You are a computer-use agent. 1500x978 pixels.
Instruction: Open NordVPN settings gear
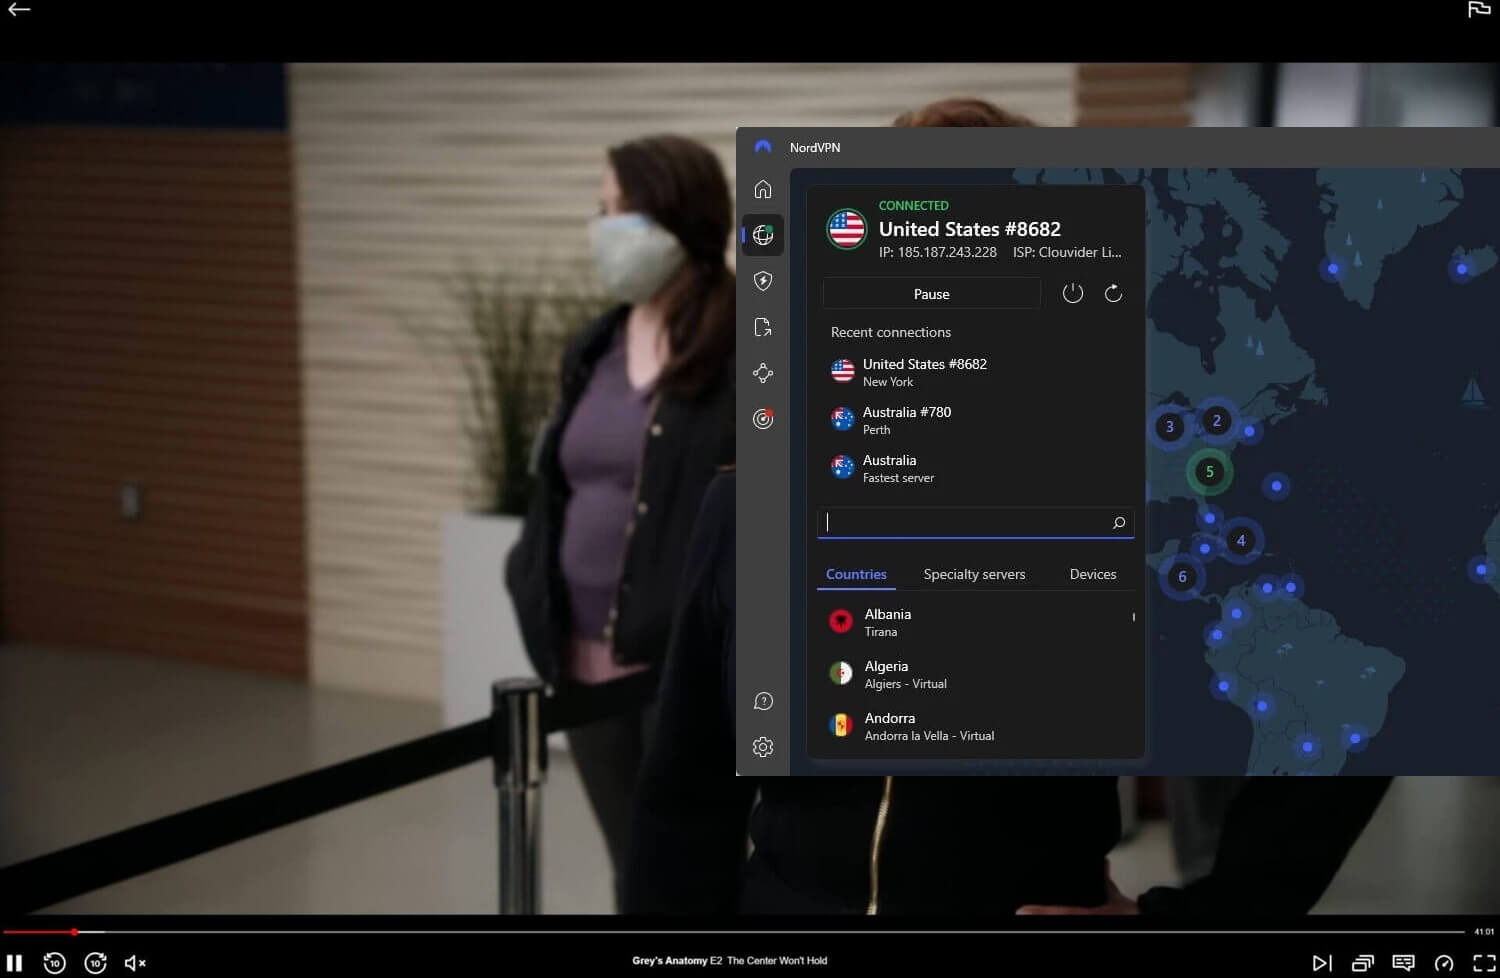point(763,747)
